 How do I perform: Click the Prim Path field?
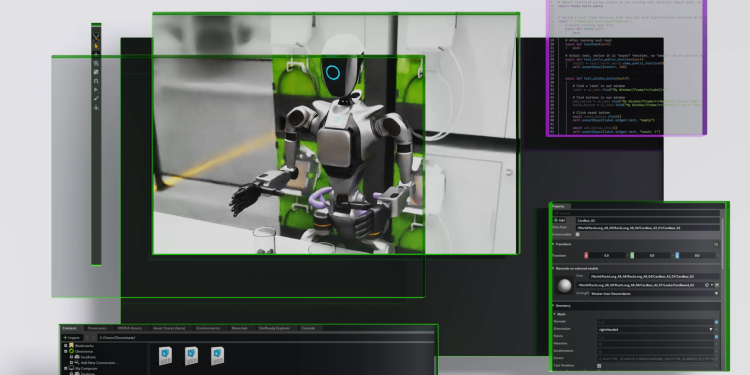tap(648, 228)
